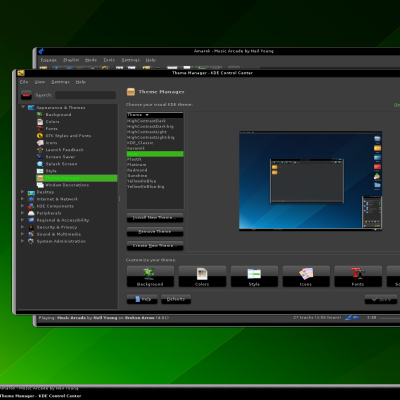Open the Background module icon in the tree

[x=40, y=115]
